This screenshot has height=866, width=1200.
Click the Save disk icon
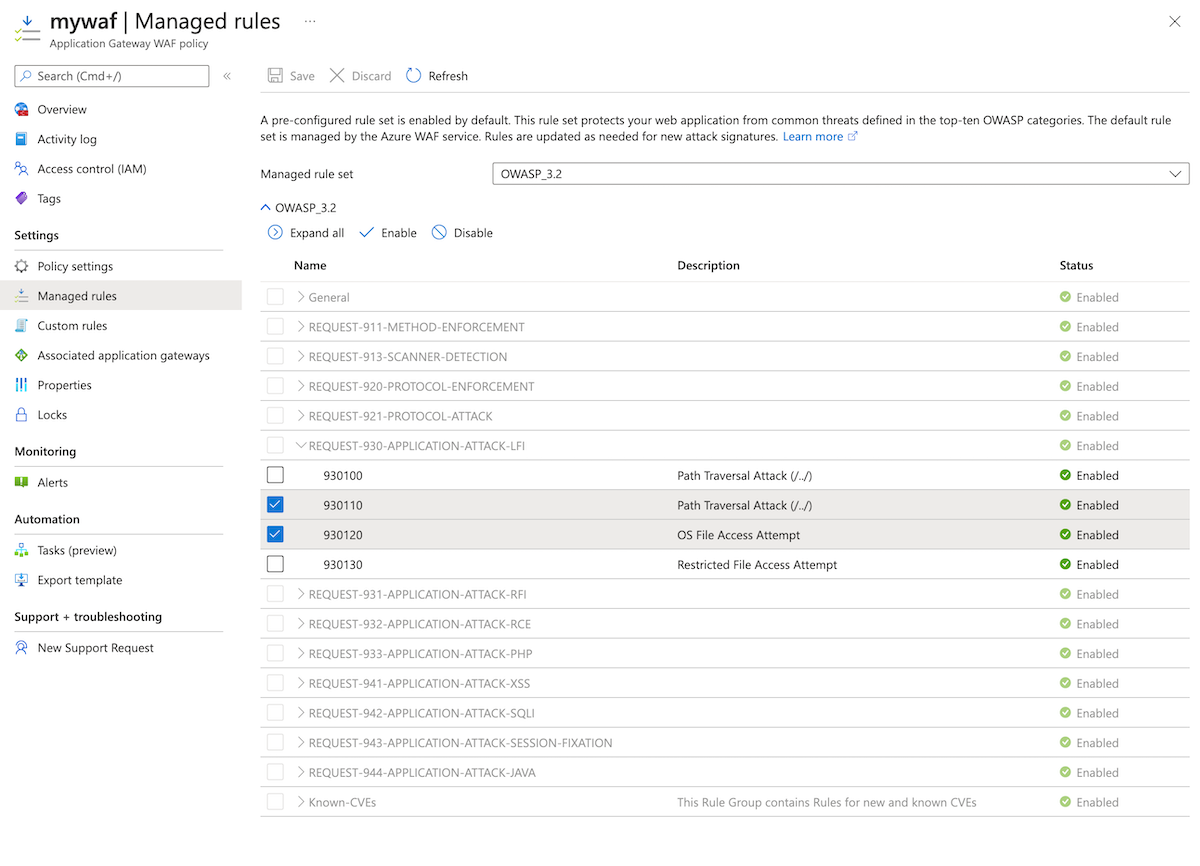[275, 76]
